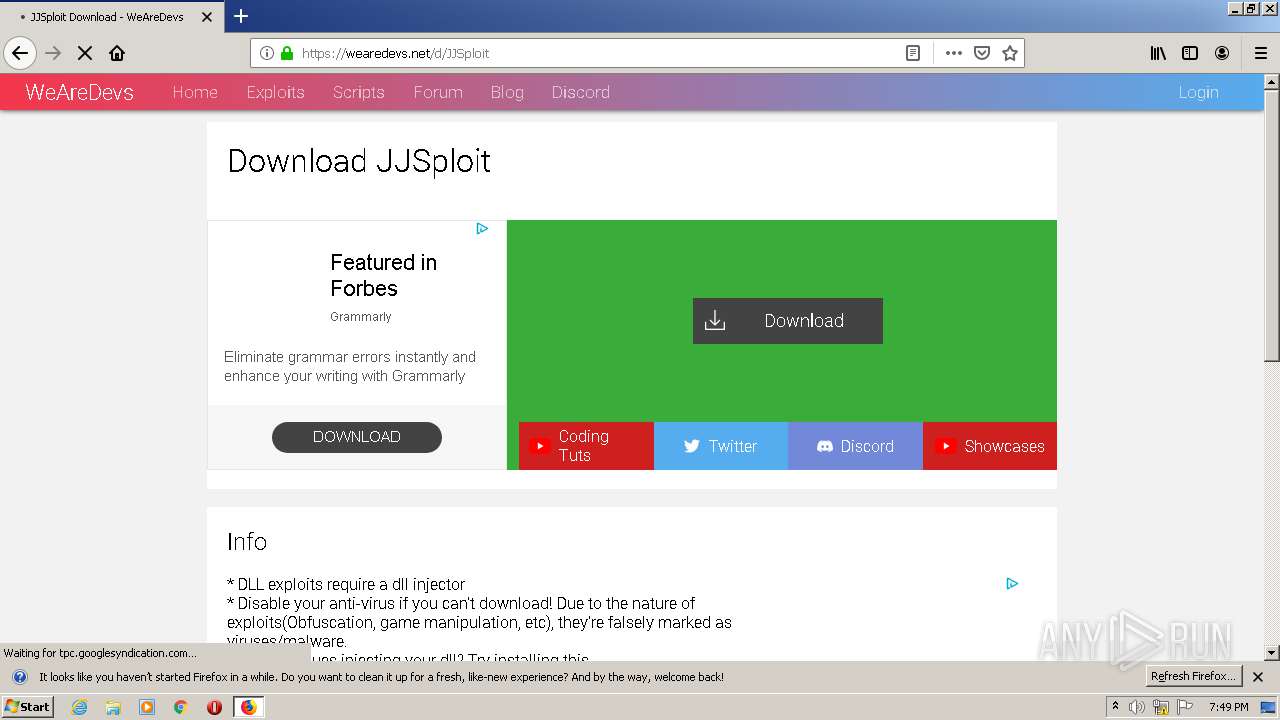Click the Download JJSploit heading
Image resolution: width=1280 pixels, height=720 pixels.
click(x=359, y=161)
